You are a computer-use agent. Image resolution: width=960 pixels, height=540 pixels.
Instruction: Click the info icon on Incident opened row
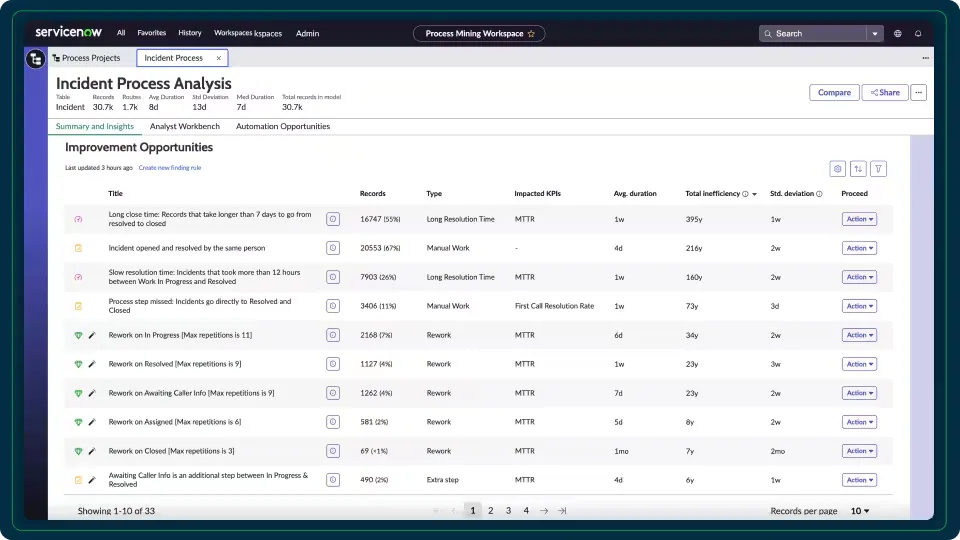[x=333, y=248]
